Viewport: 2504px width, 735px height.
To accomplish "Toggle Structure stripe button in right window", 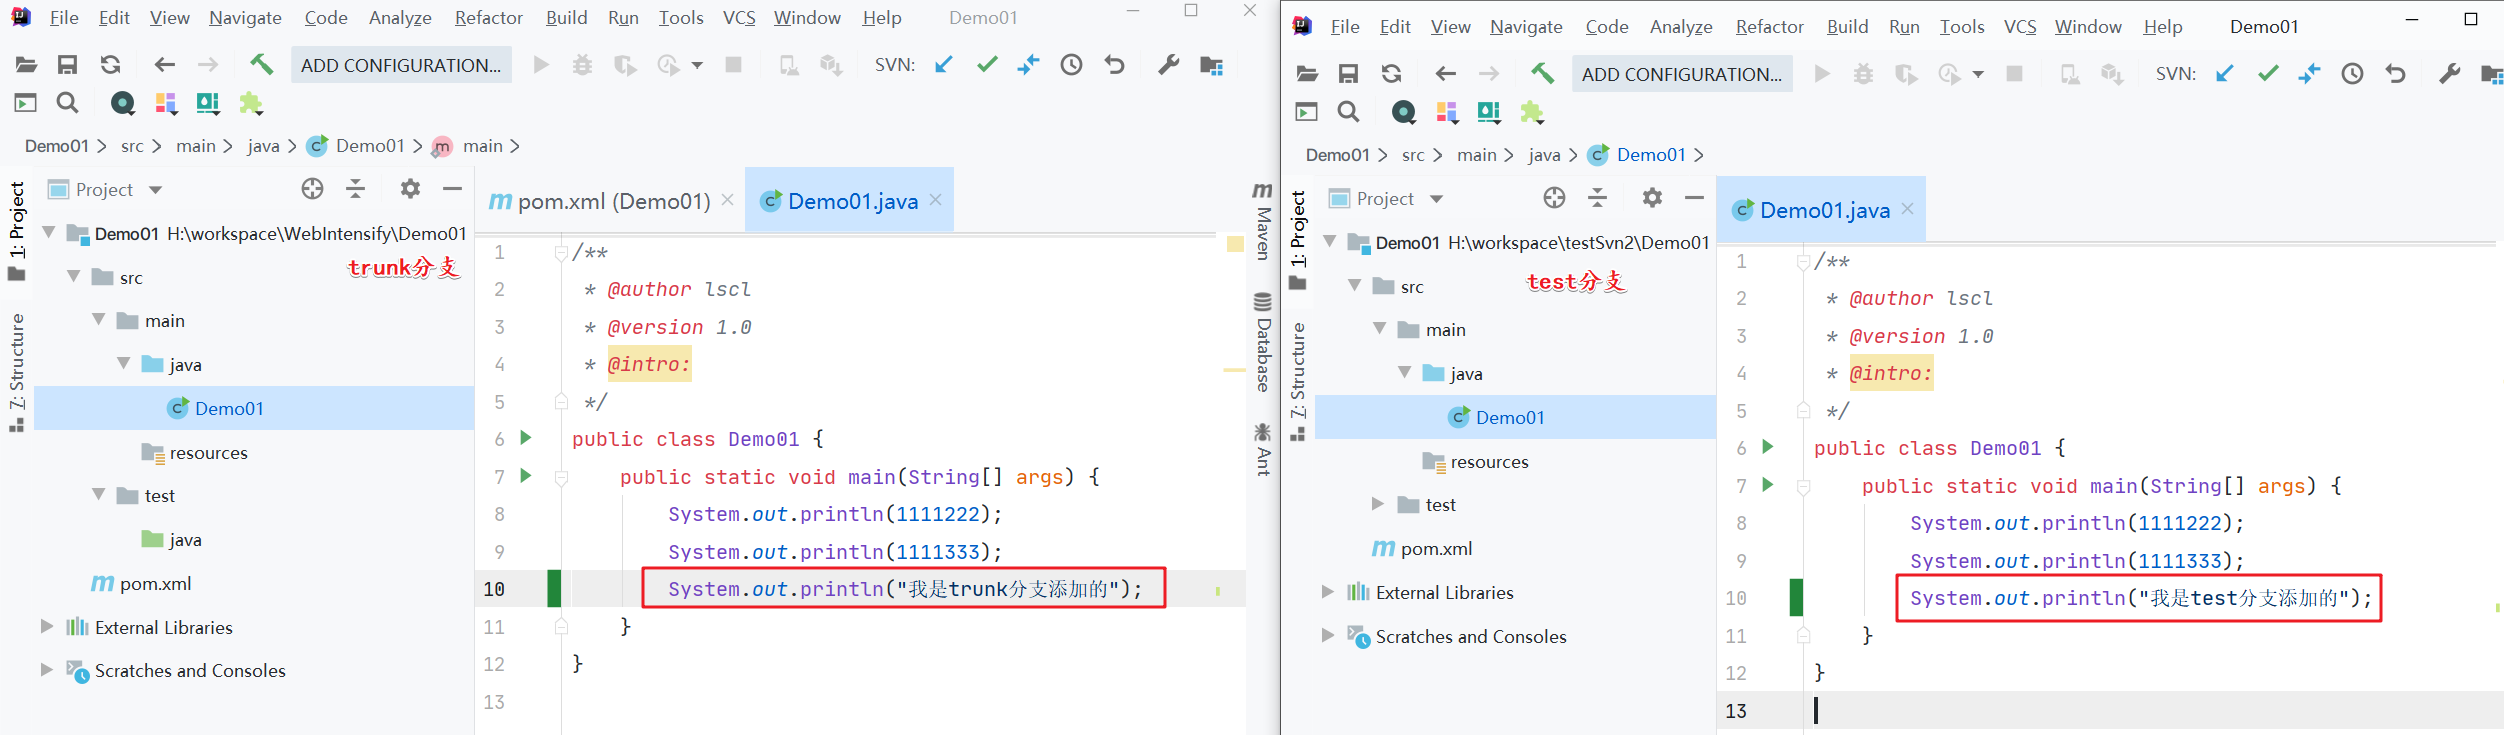I will click(1298, 381).
